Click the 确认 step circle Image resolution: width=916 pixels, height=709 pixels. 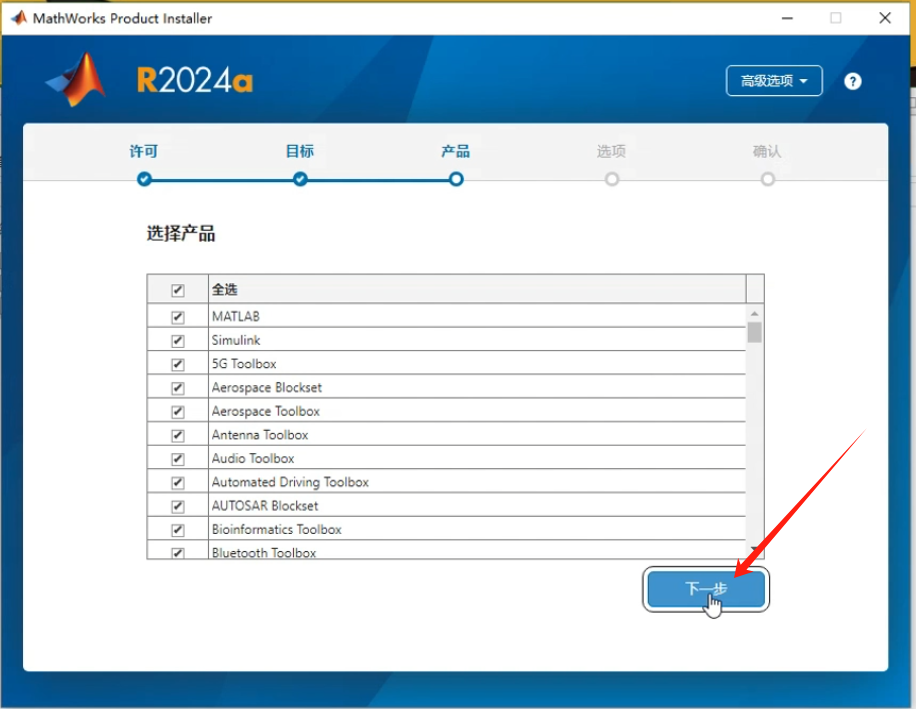click(x=767, y=179)
